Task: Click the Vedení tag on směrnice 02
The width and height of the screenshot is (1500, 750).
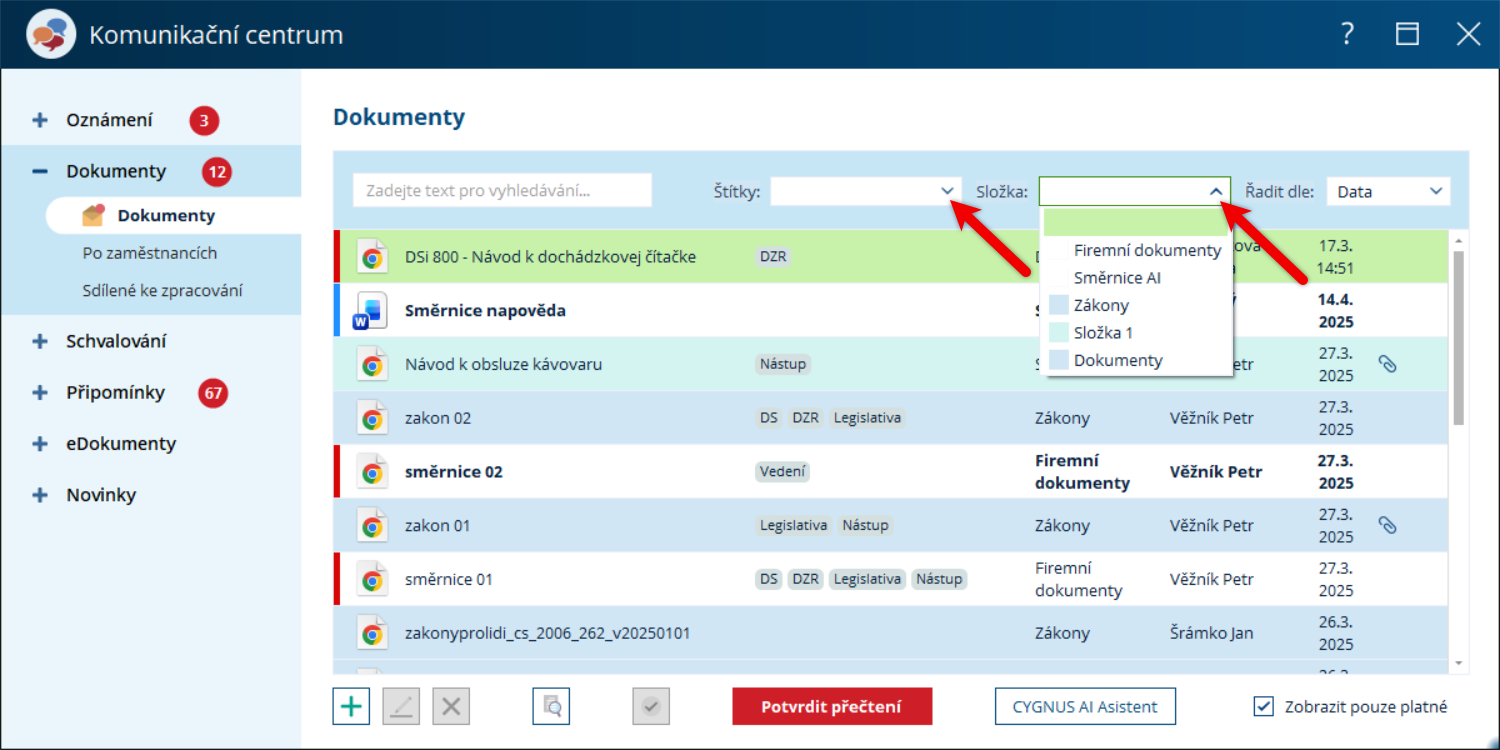Action: click(783, 472)
